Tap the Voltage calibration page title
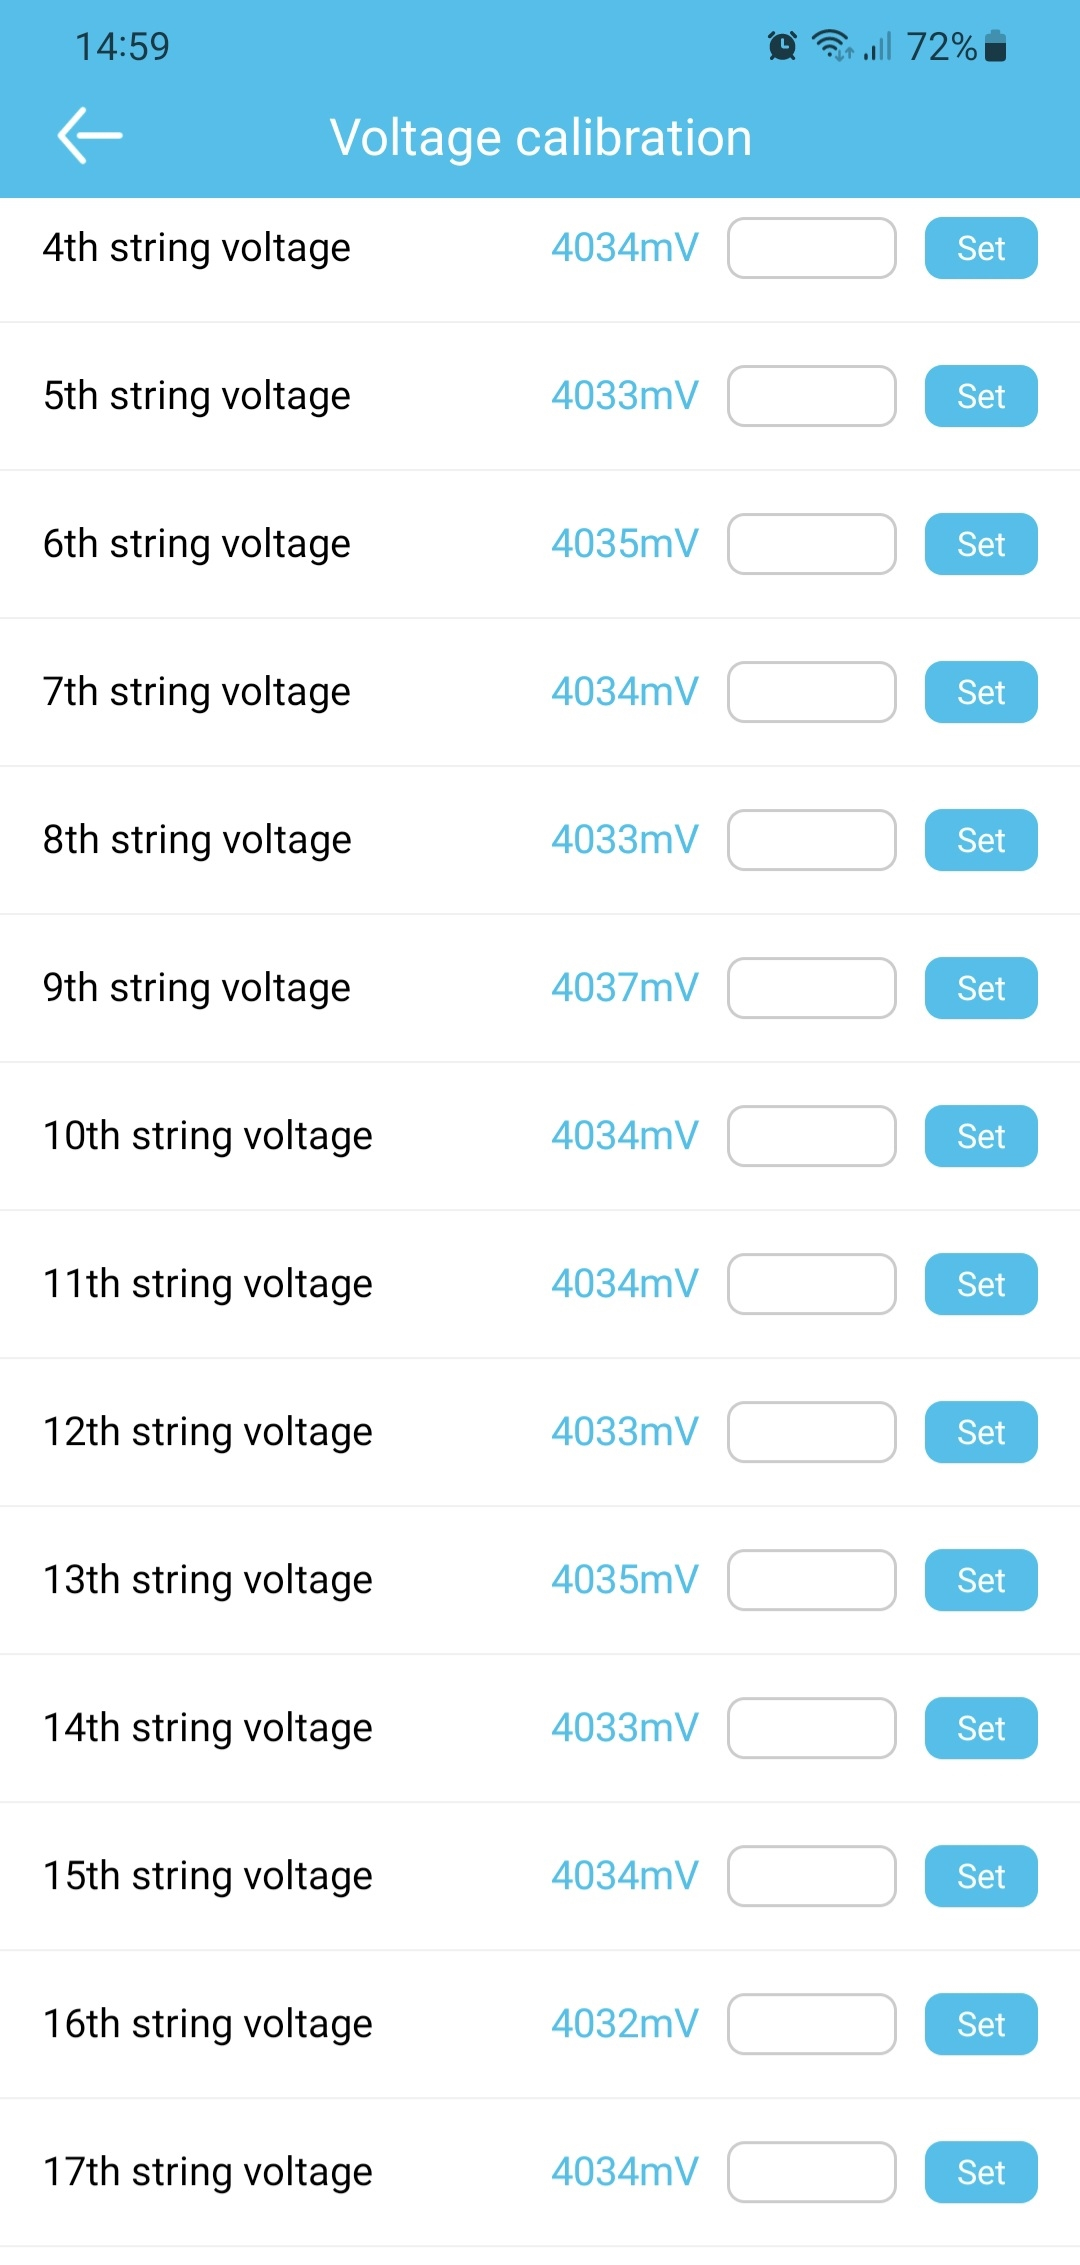The image size is (1080, 2265). point(540,137)
